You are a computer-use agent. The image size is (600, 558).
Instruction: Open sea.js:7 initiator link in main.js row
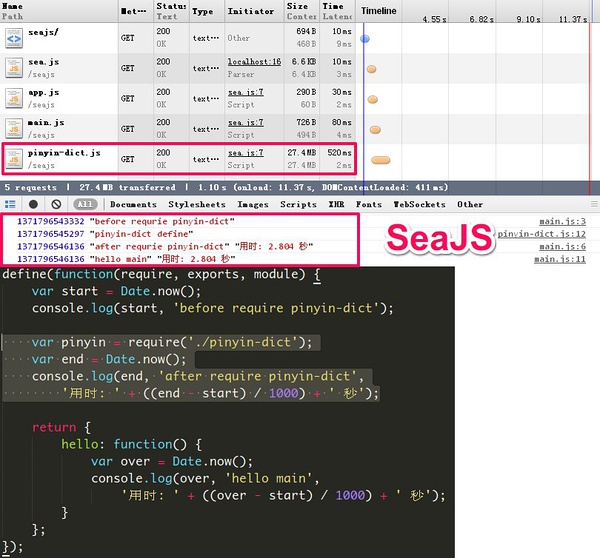click(245, 122)
